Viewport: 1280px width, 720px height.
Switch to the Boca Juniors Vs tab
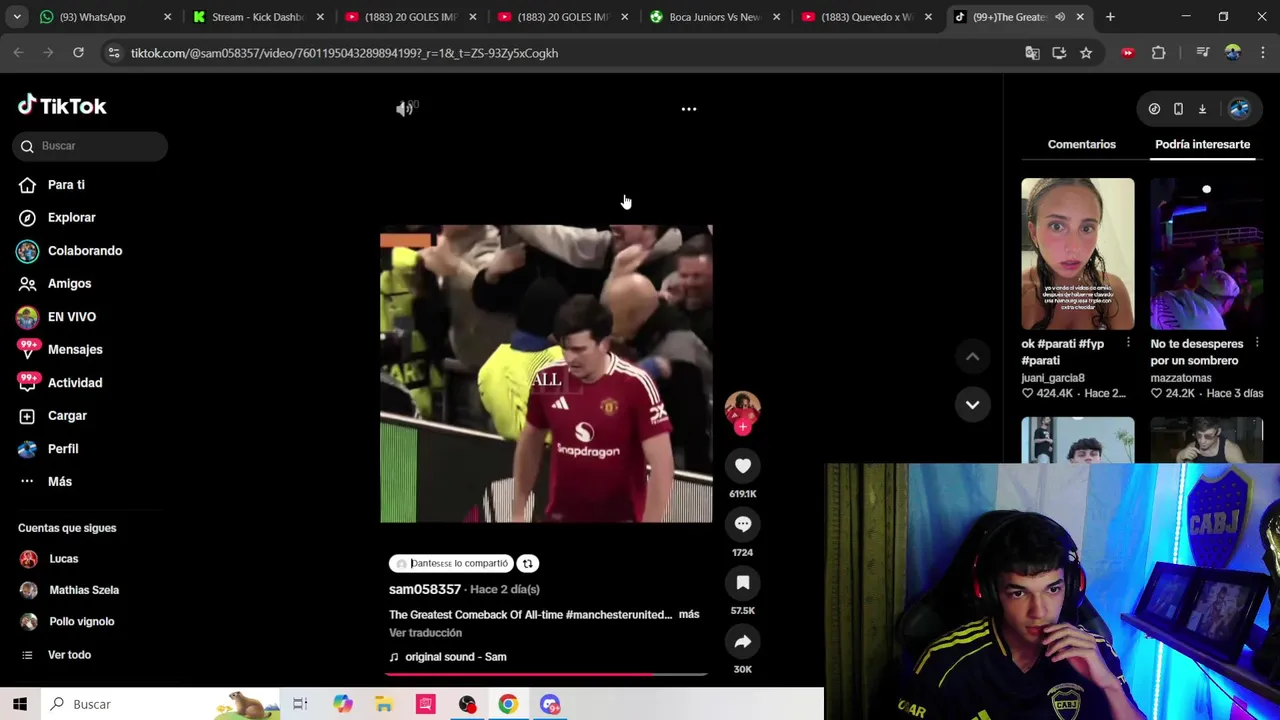714,17
